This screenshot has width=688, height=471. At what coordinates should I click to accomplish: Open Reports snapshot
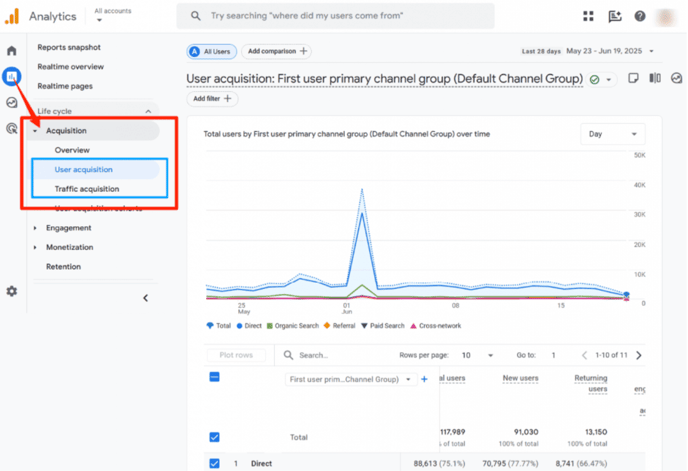(69, 47)
